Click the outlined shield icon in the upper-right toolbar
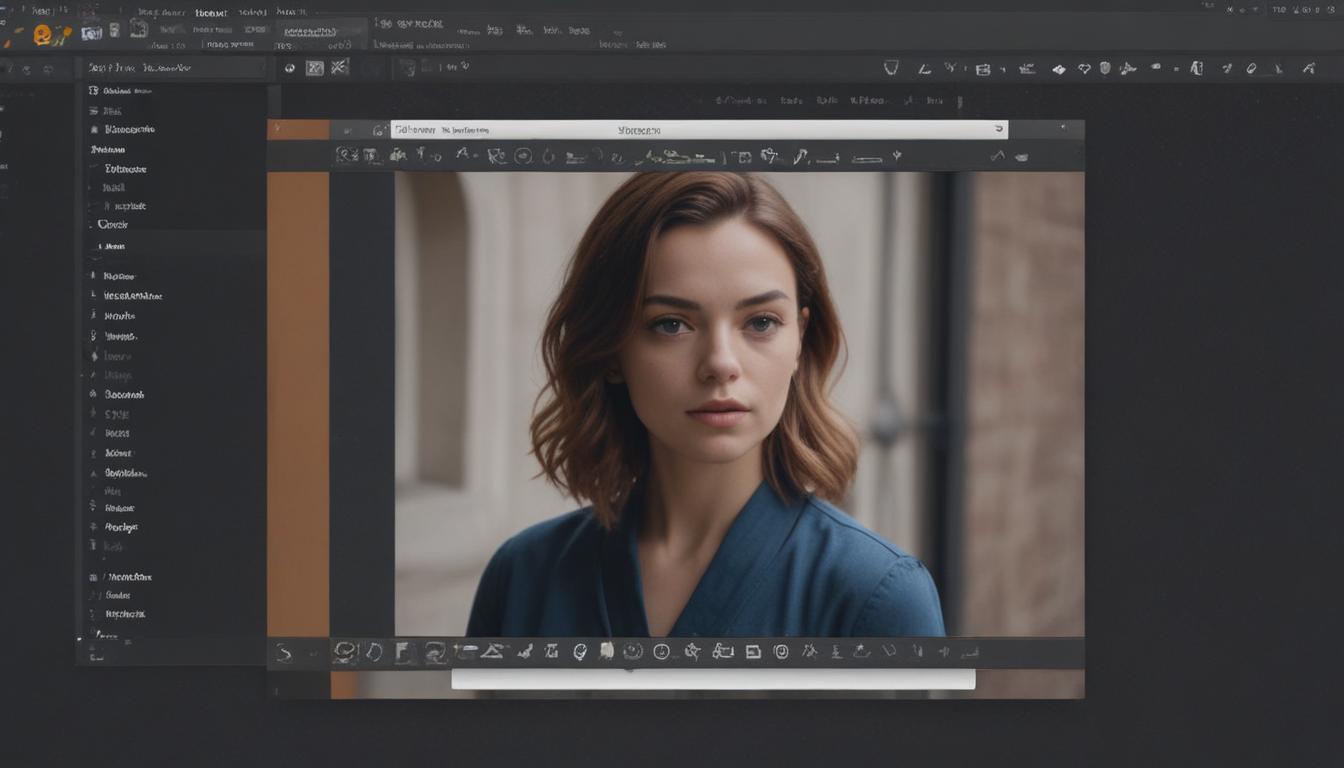 point(891,68)
